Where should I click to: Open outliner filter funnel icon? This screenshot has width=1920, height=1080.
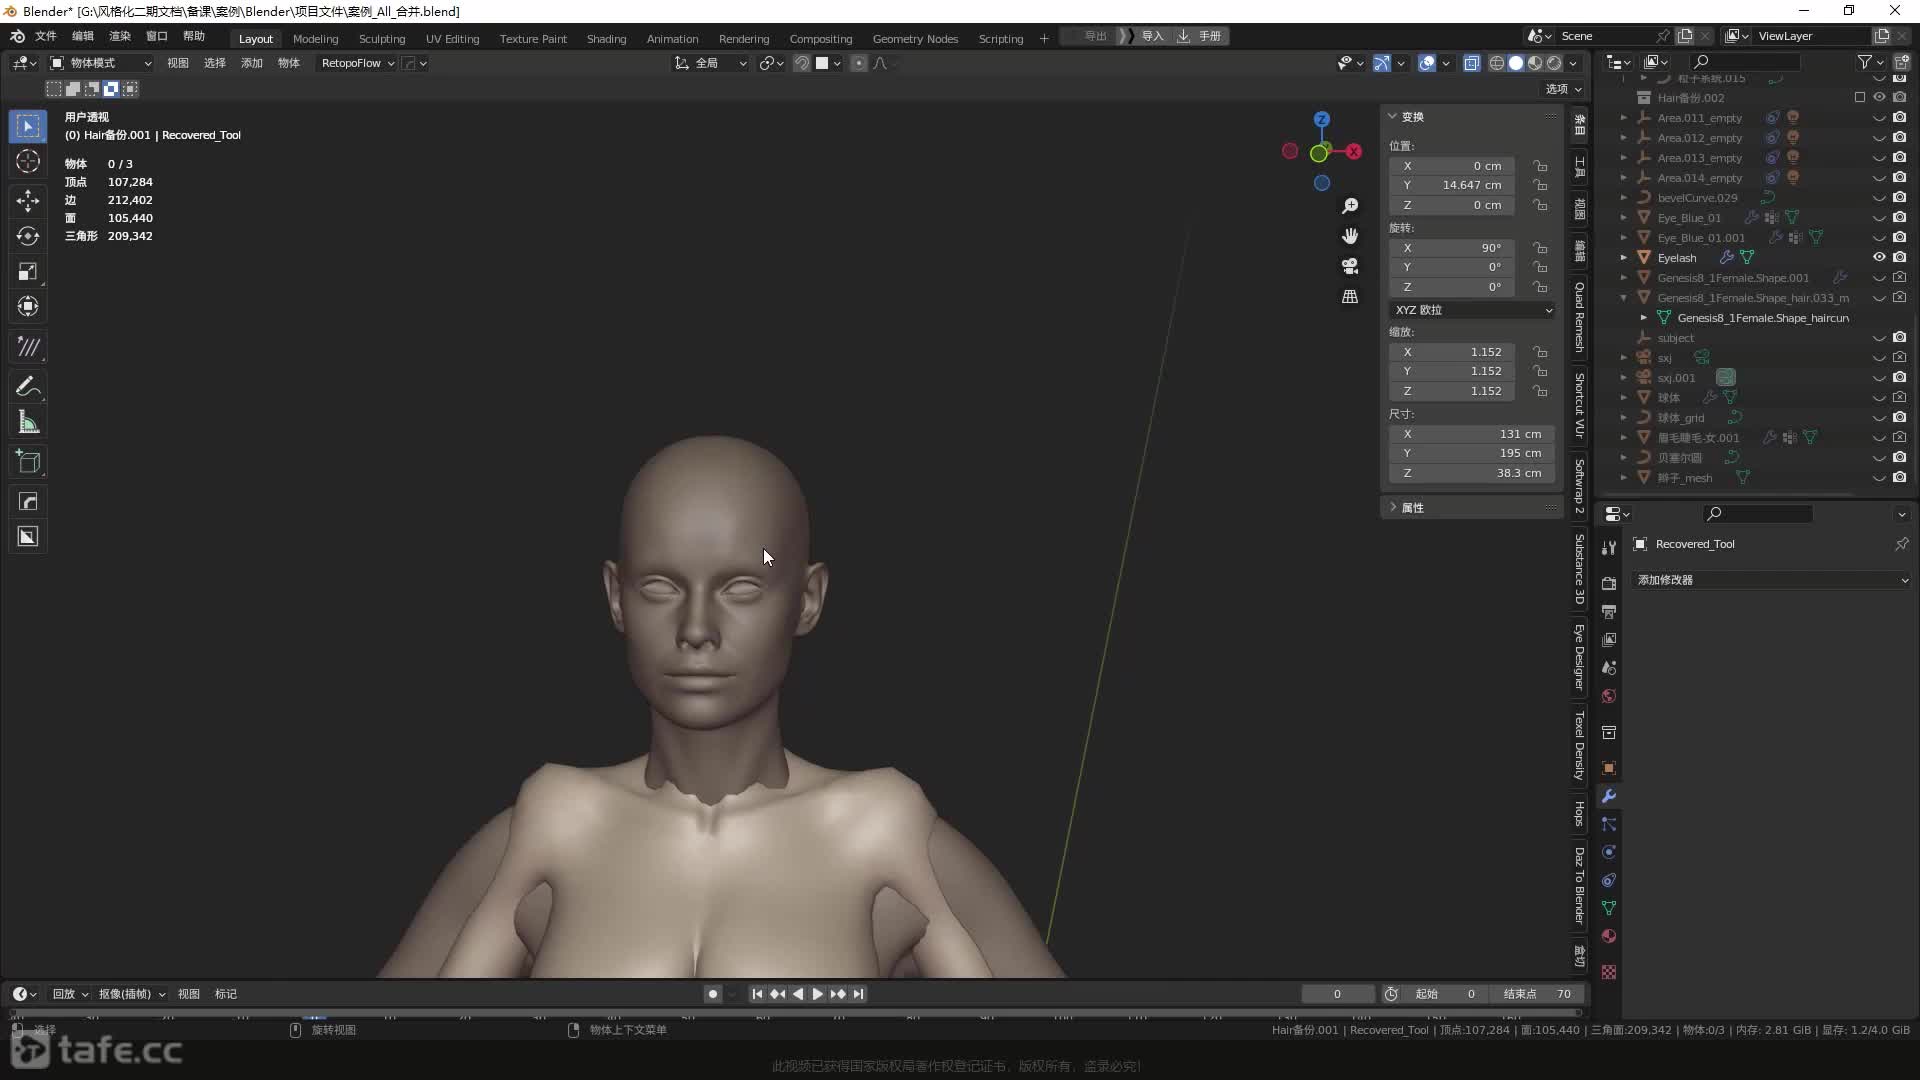[x=1865, y=62]
